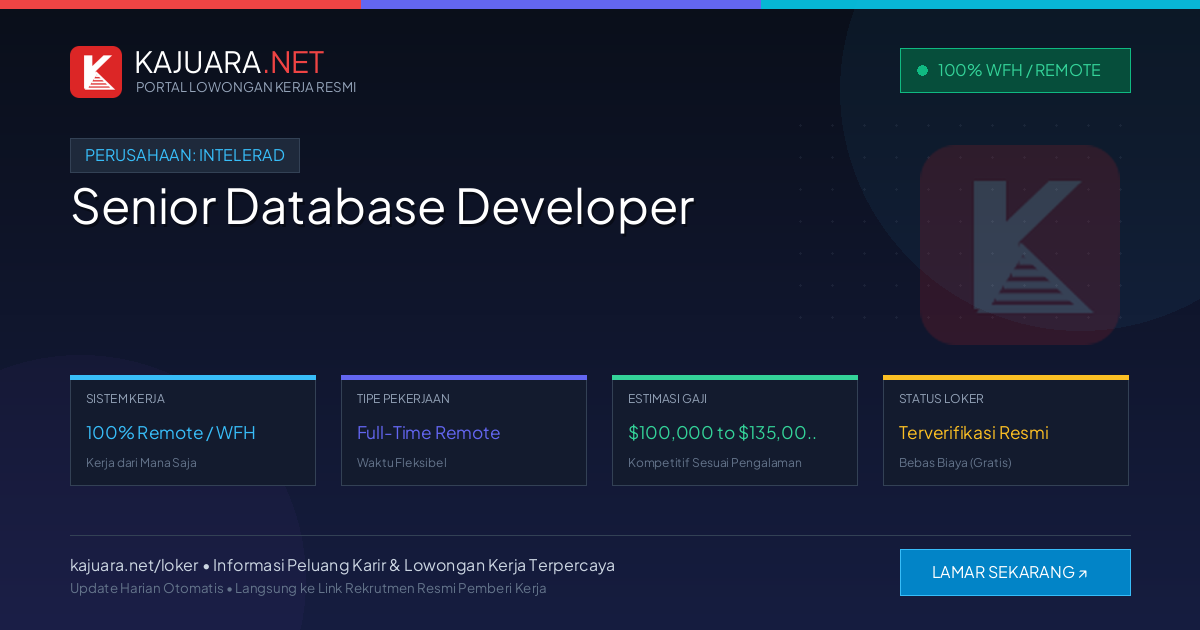Click the 'ESTIMASI GAJI' label
Viewport: 1200px width, 630px height.
click(x=667, y=399)
